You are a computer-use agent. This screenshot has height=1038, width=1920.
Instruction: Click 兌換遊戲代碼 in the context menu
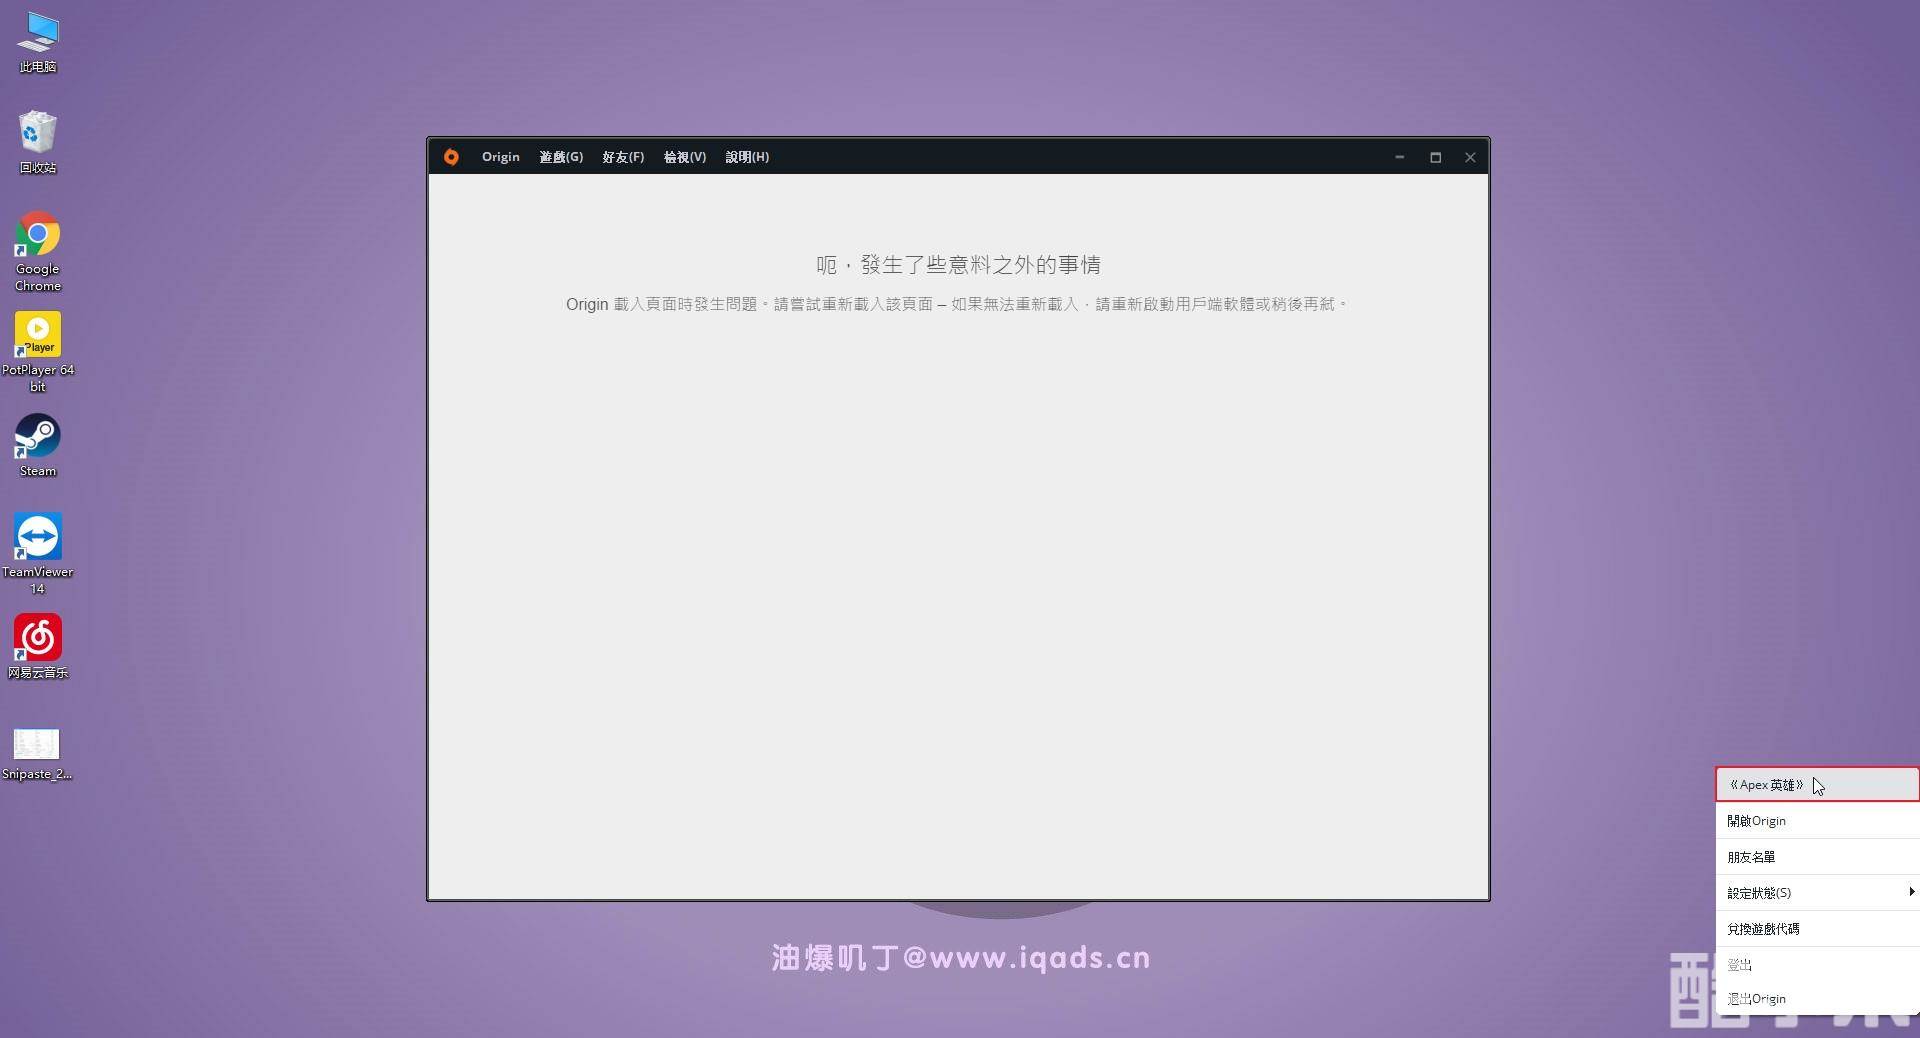click(1764, 929)
